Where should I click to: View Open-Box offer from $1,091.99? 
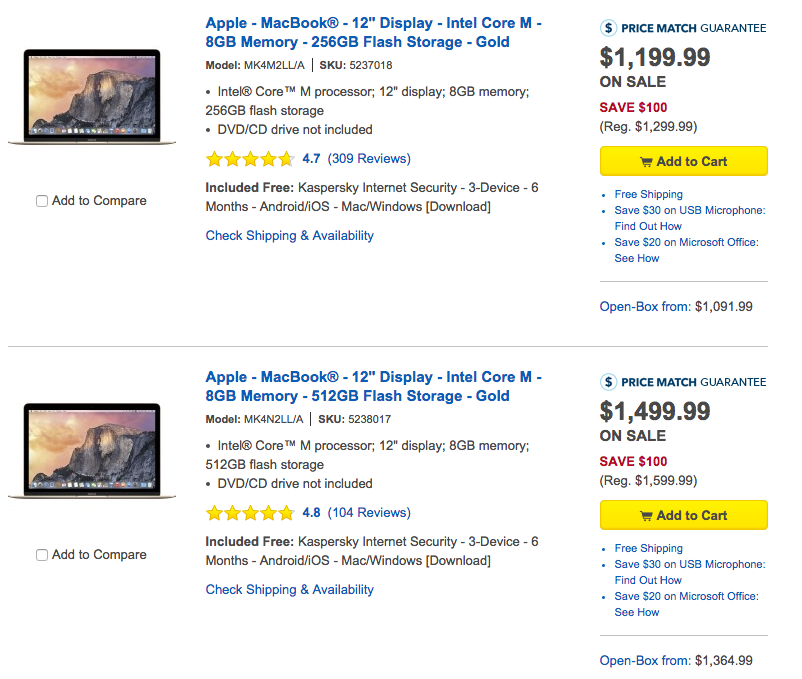pos(676,306)
